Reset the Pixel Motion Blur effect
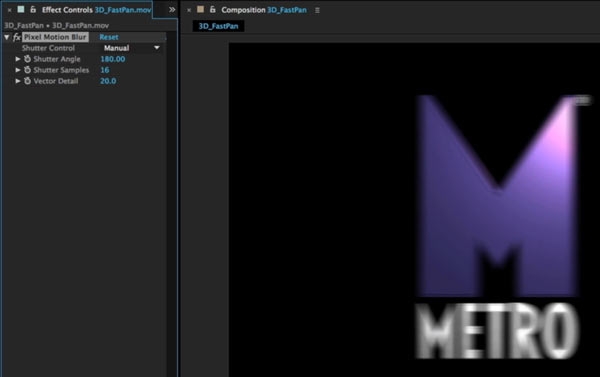This screenshot has width=600, height=377. pyautogui.click(x=109, y=37)
